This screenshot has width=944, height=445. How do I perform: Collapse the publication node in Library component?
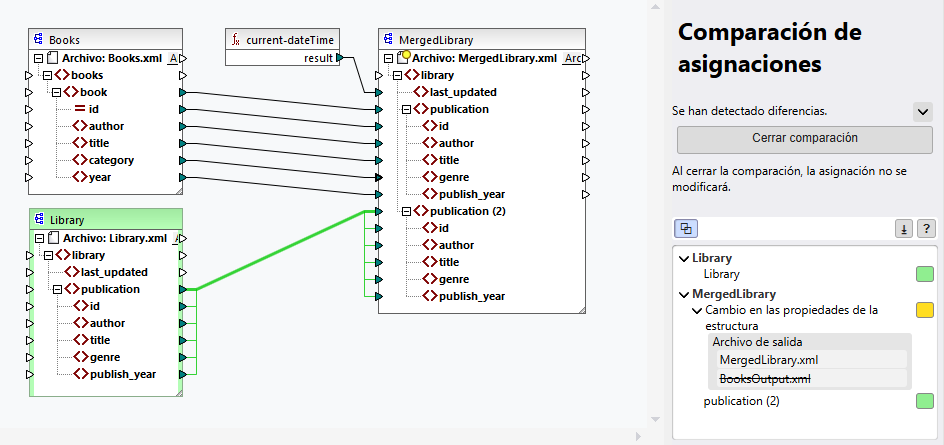tap(57, 289)
